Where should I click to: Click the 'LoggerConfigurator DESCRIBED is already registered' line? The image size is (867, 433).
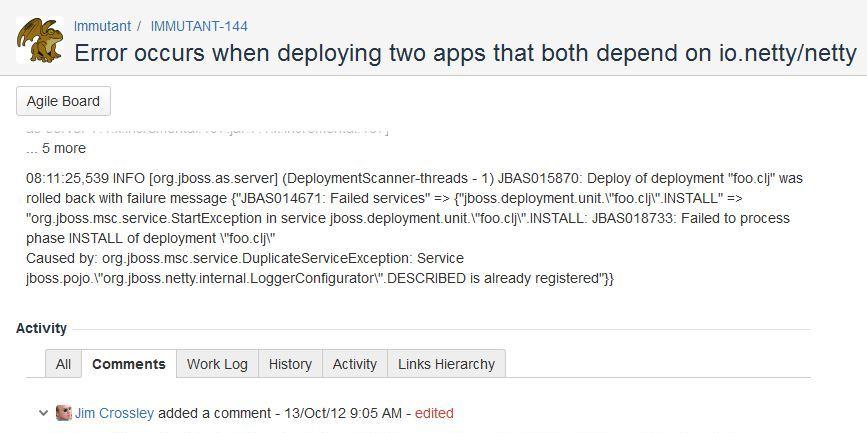point(320,278)
